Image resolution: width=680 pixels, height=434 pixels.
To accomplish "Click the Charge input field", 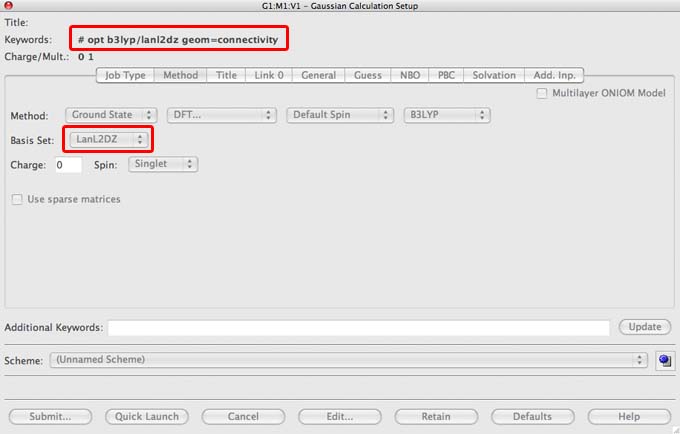I will 68,164.
